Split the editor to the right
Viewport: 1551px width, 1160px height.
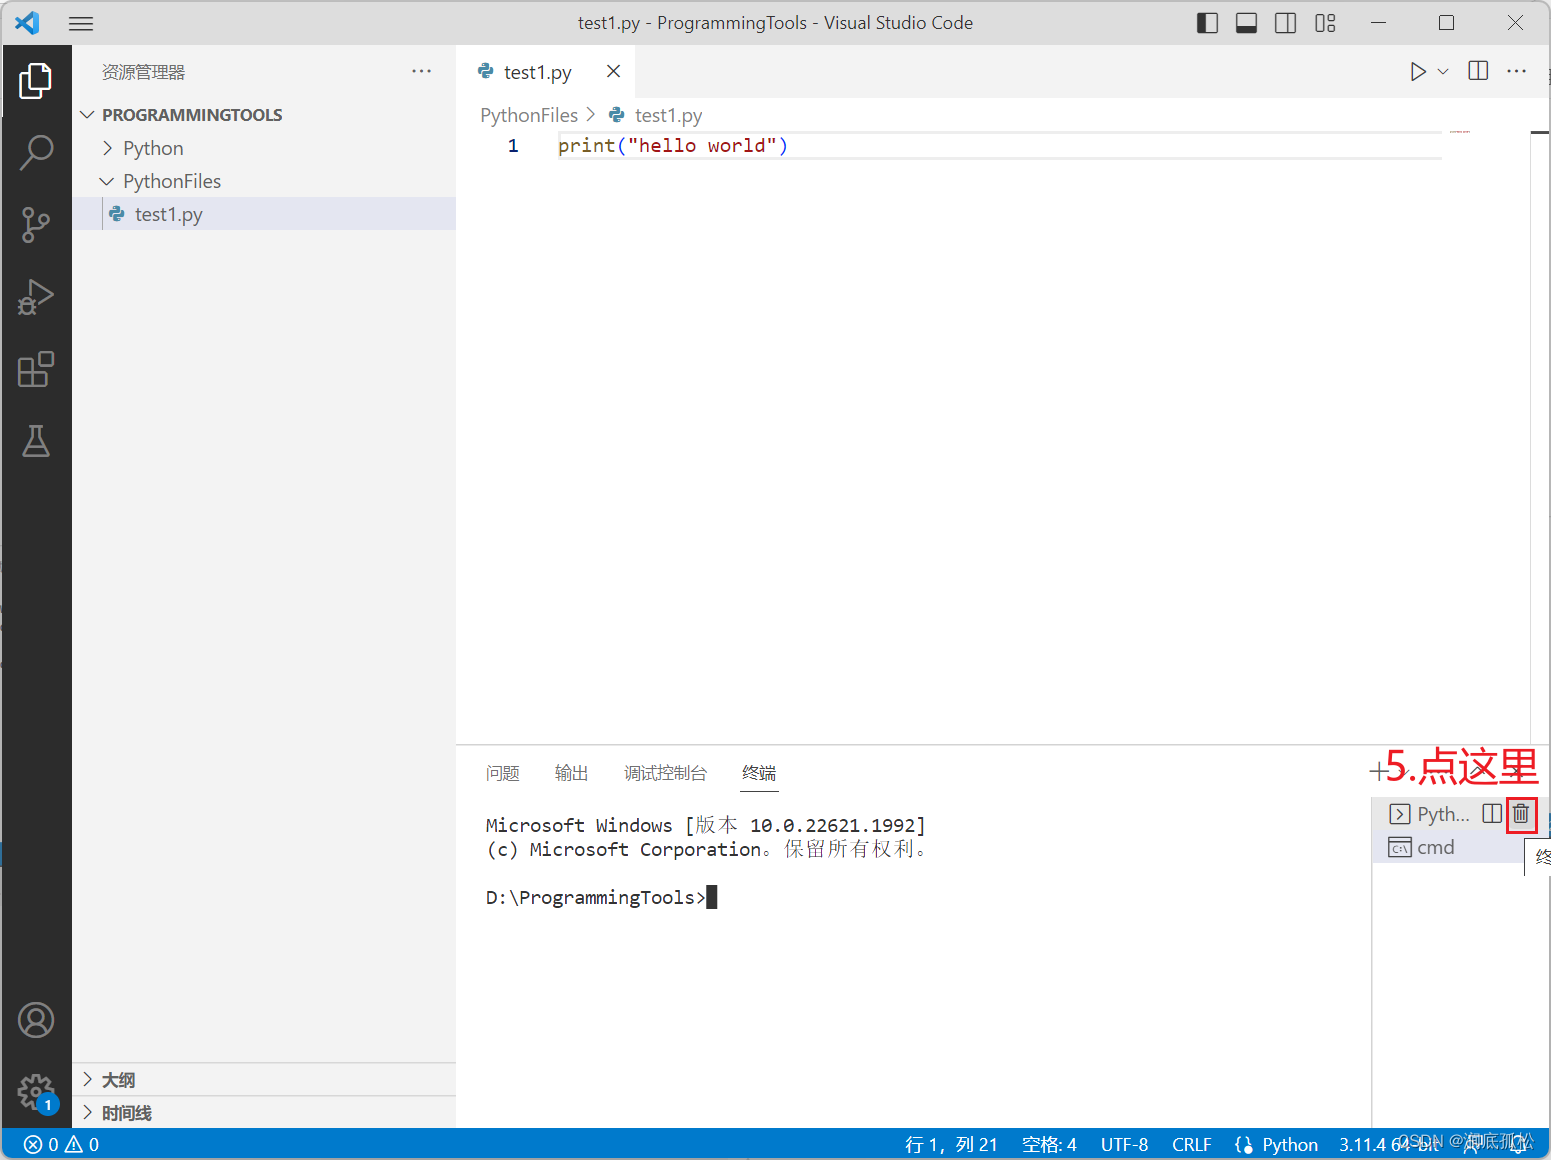pyautogui.click(x=1478, y=70)
